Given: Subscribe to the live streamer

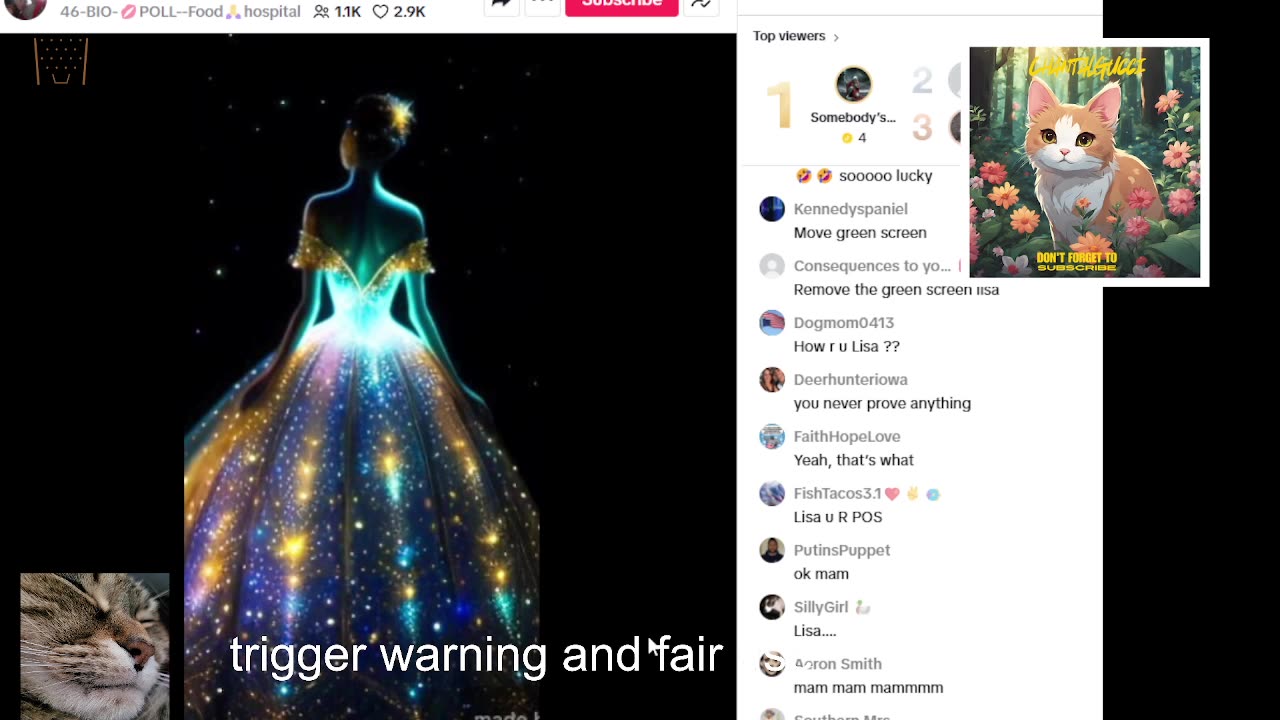Looking at the screenshot, I should (622, 5).
